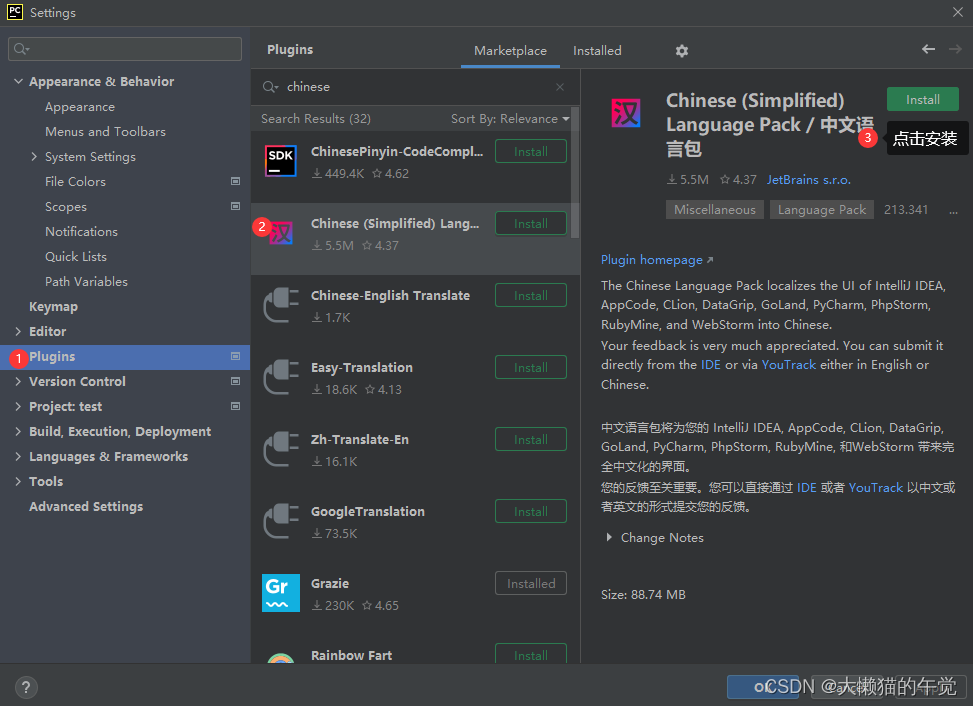The height and width of the screenshot is (706, 973).
Task: Click the Miscellaneous tag
Action: pos(714,210)
